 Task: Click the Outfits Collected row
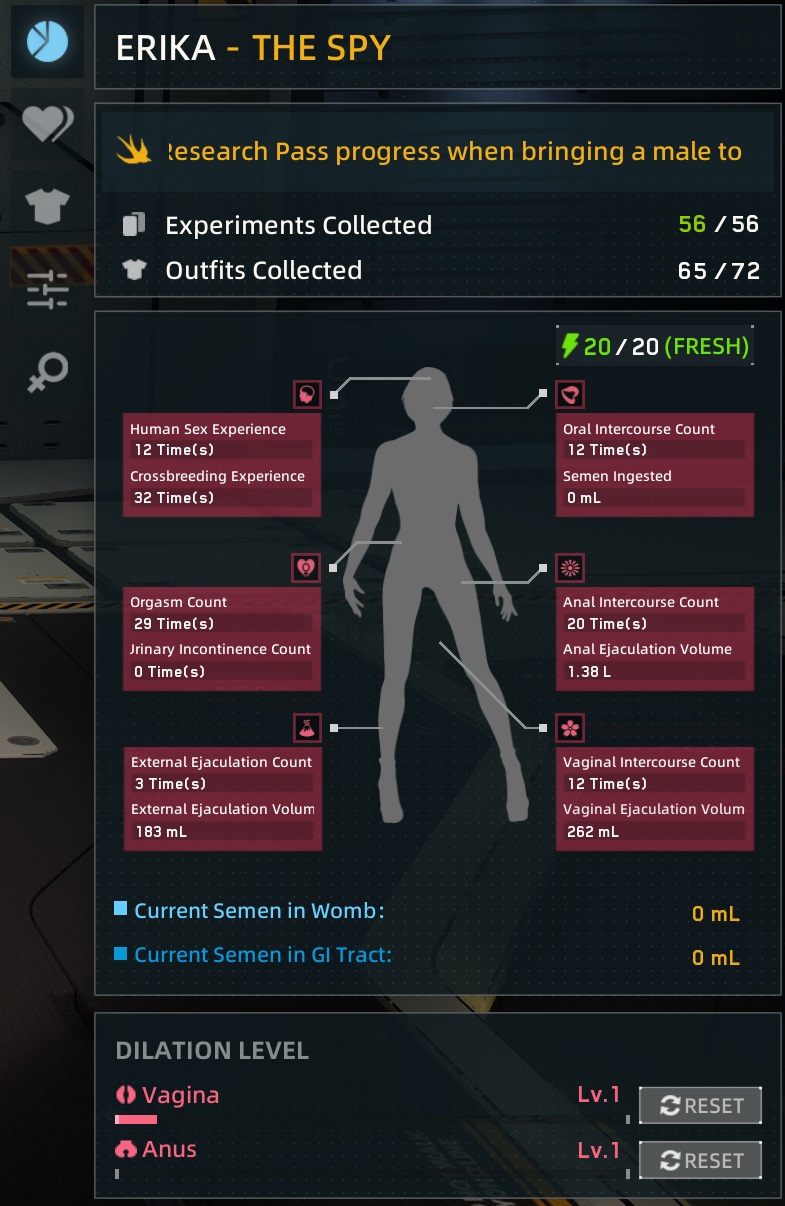click(x=439, y=270)
